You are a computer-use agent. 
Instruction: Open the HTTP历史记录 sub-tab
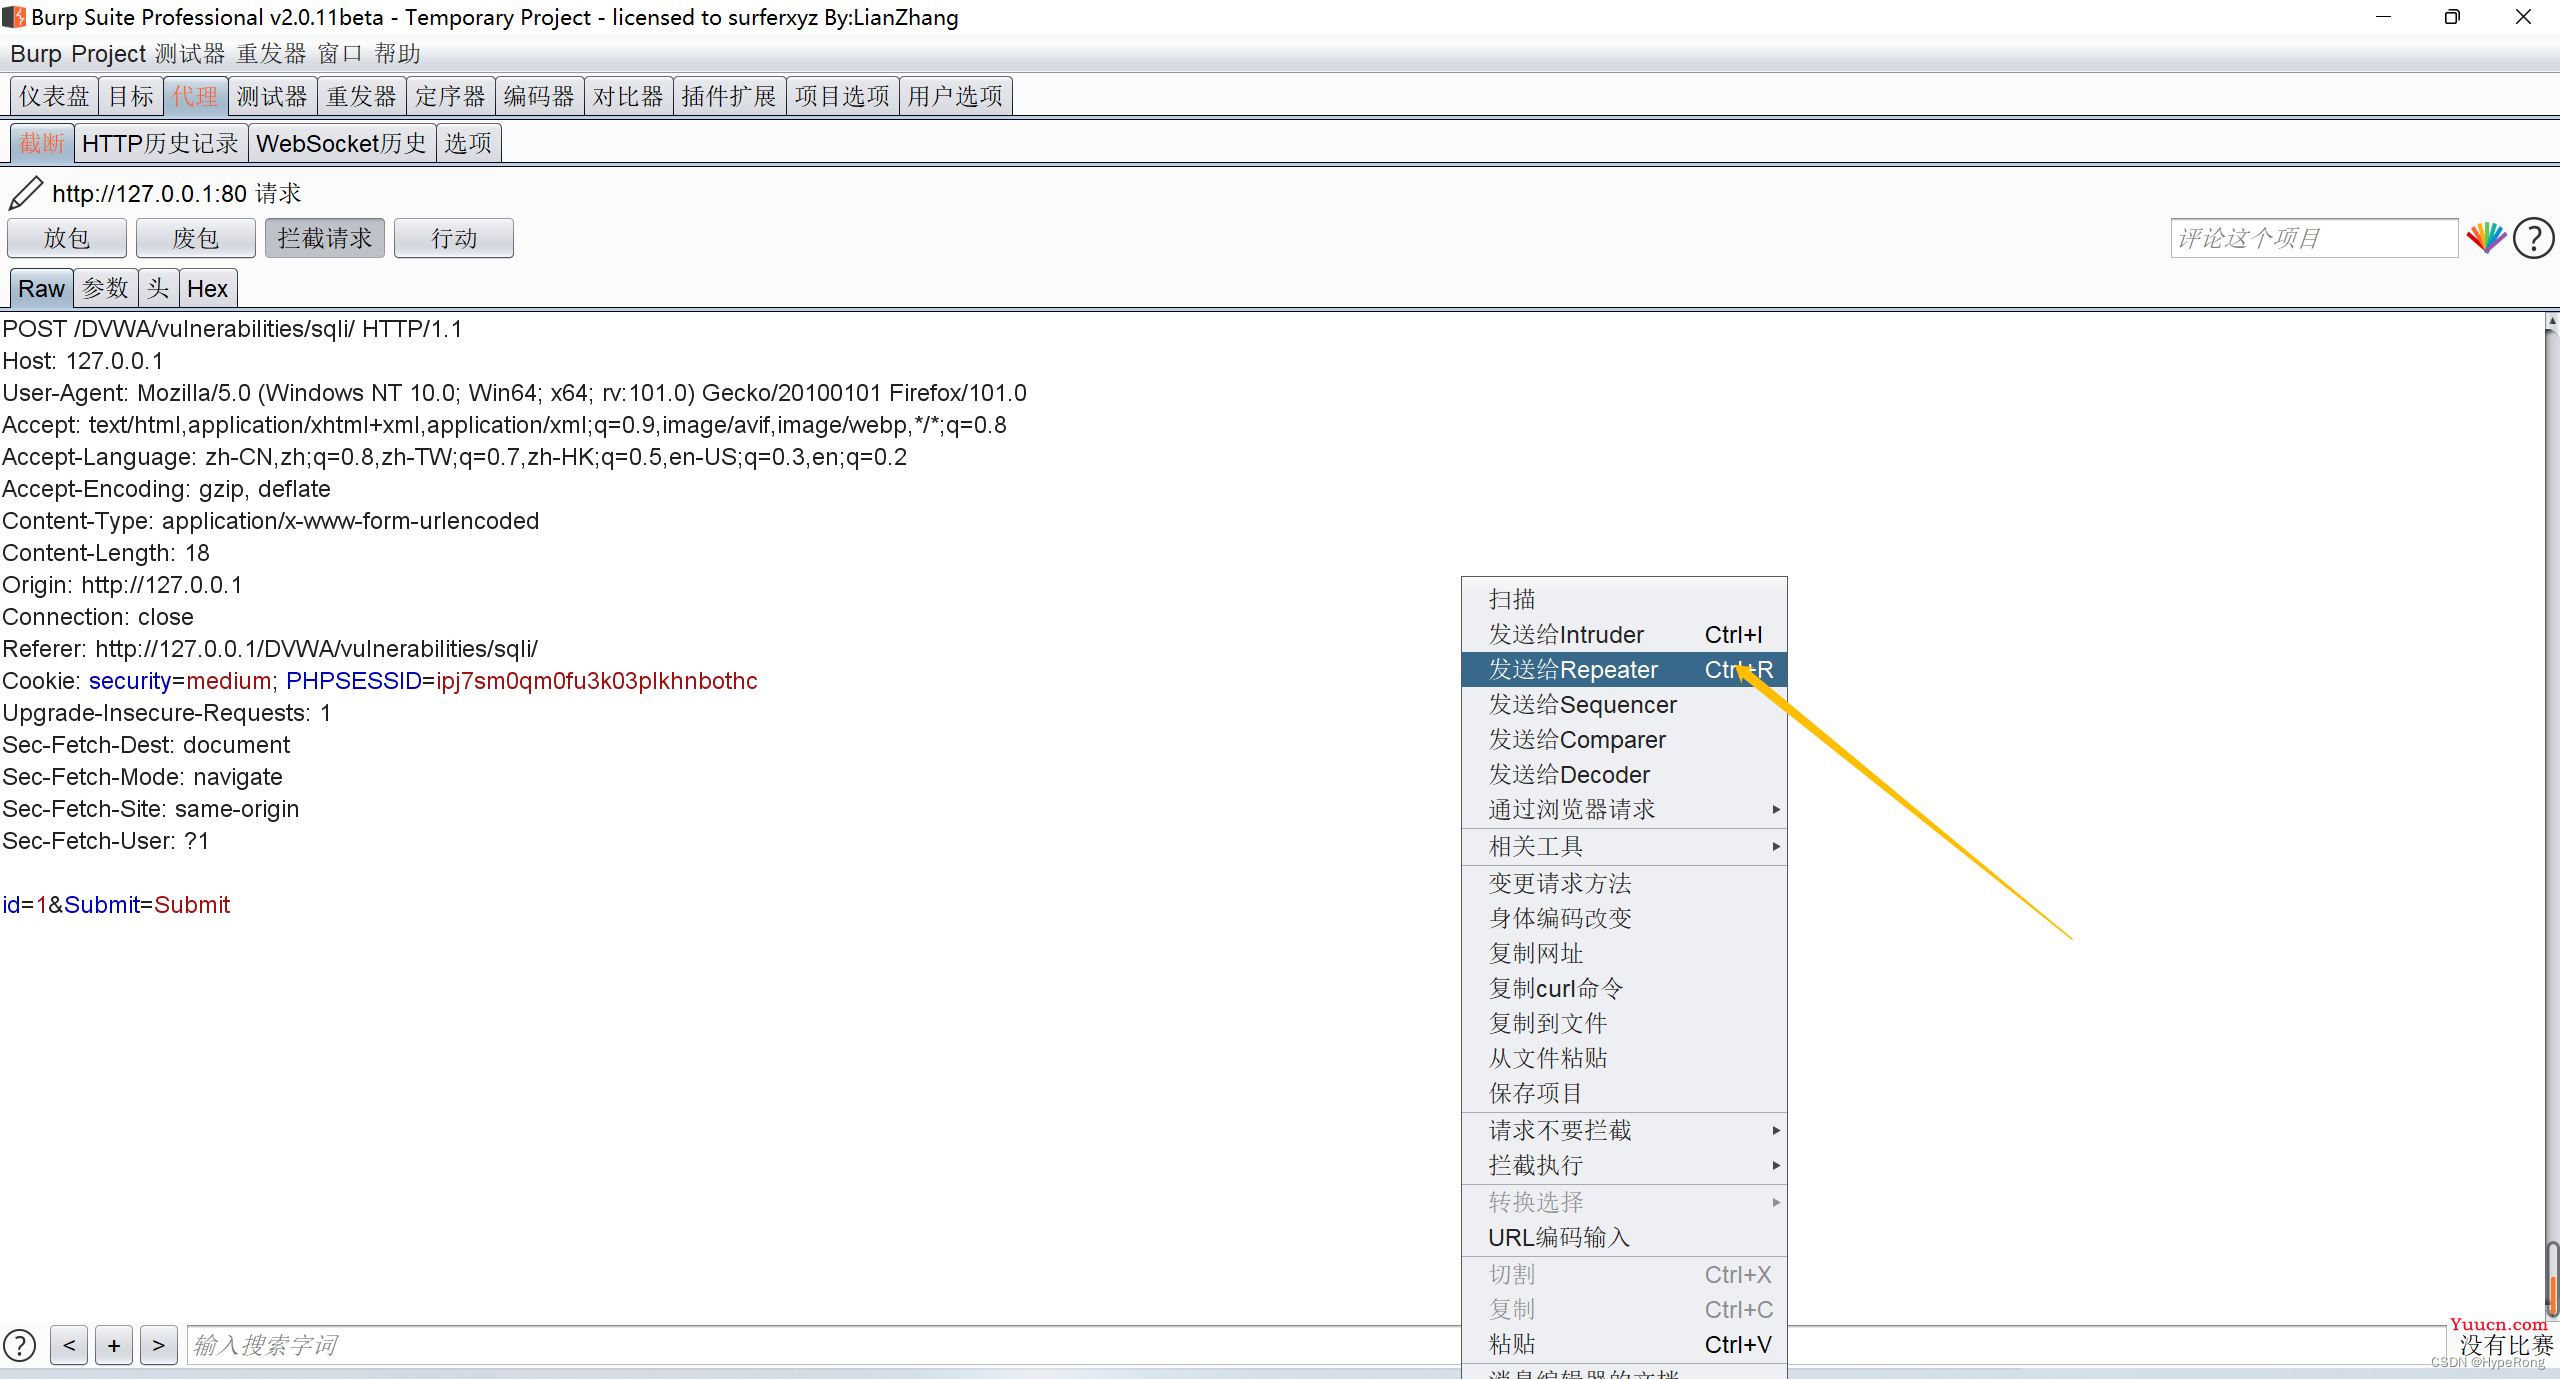pos(160,143)
